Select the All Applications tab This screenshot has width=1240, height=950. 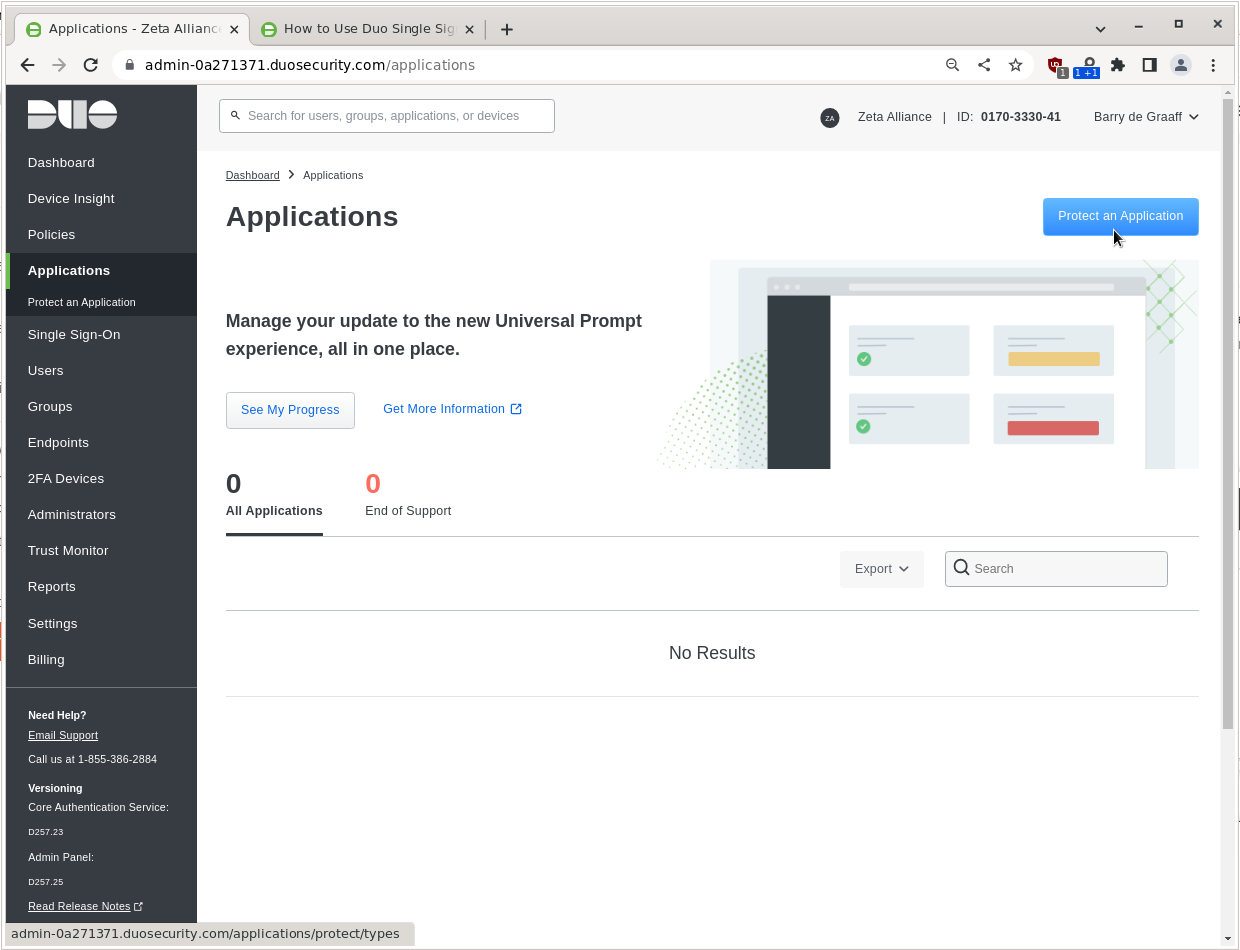(274, 496)
